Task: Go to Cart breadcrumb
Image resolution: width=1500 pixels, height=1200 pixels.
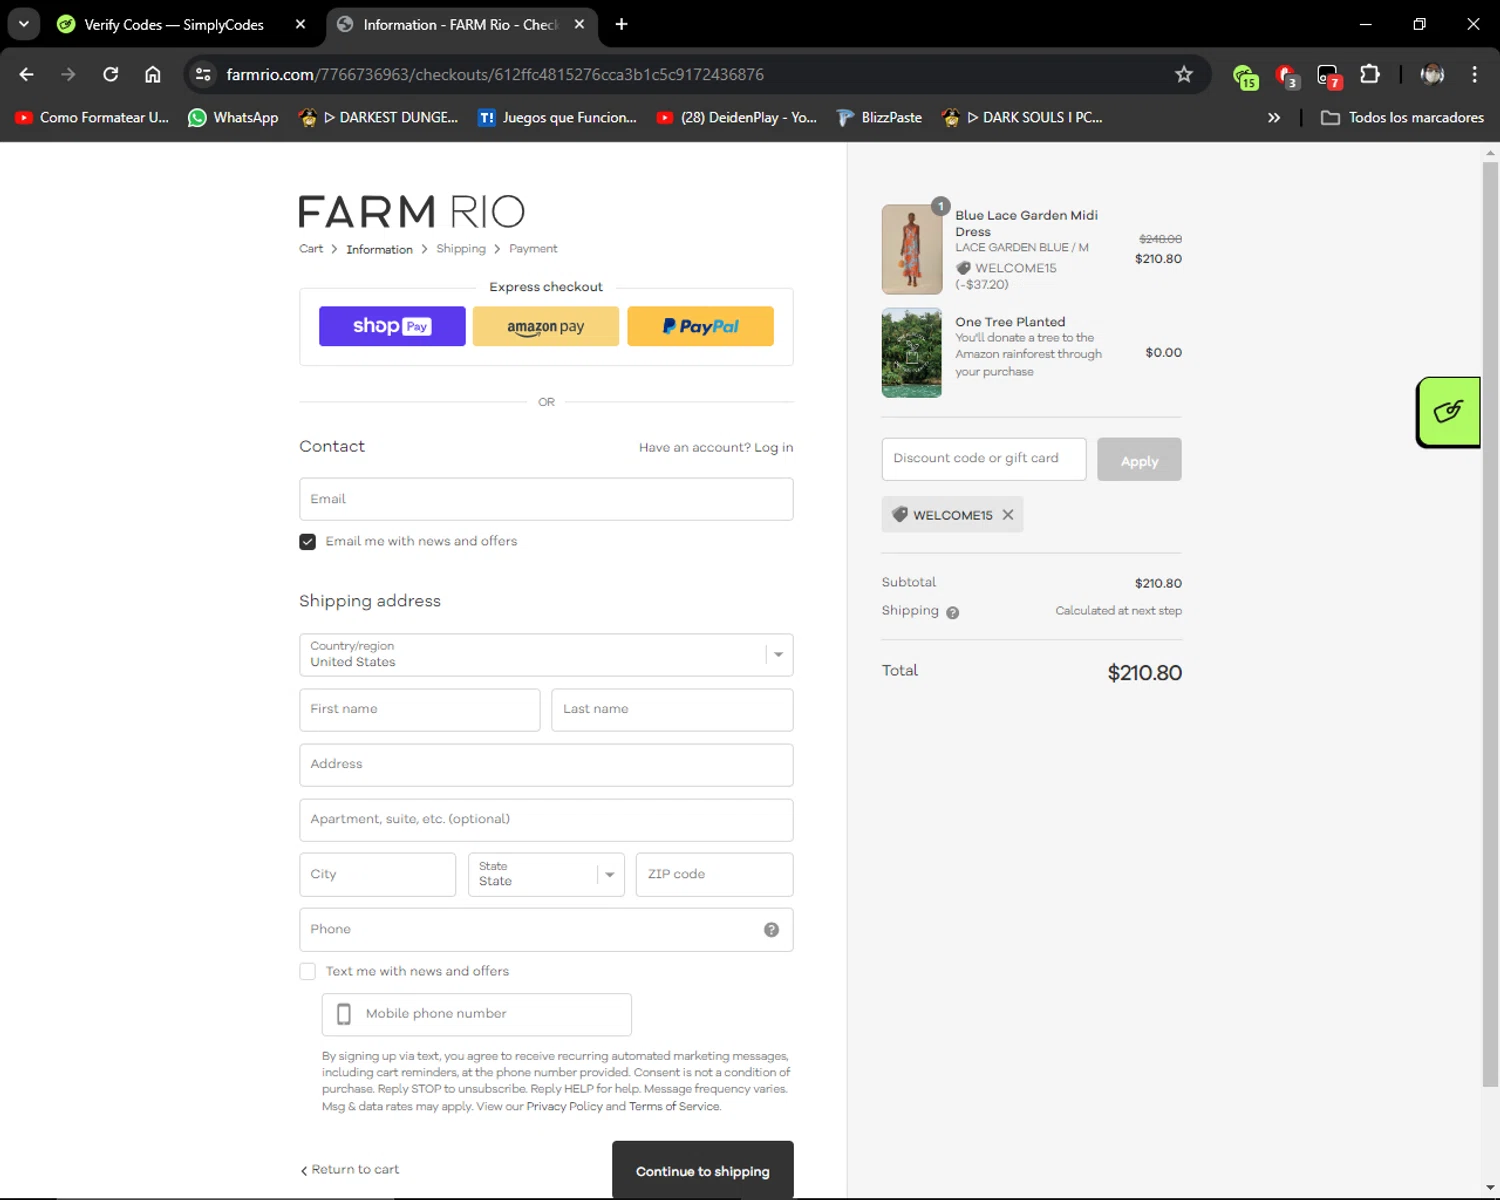Action: click(x=311, y=248)
